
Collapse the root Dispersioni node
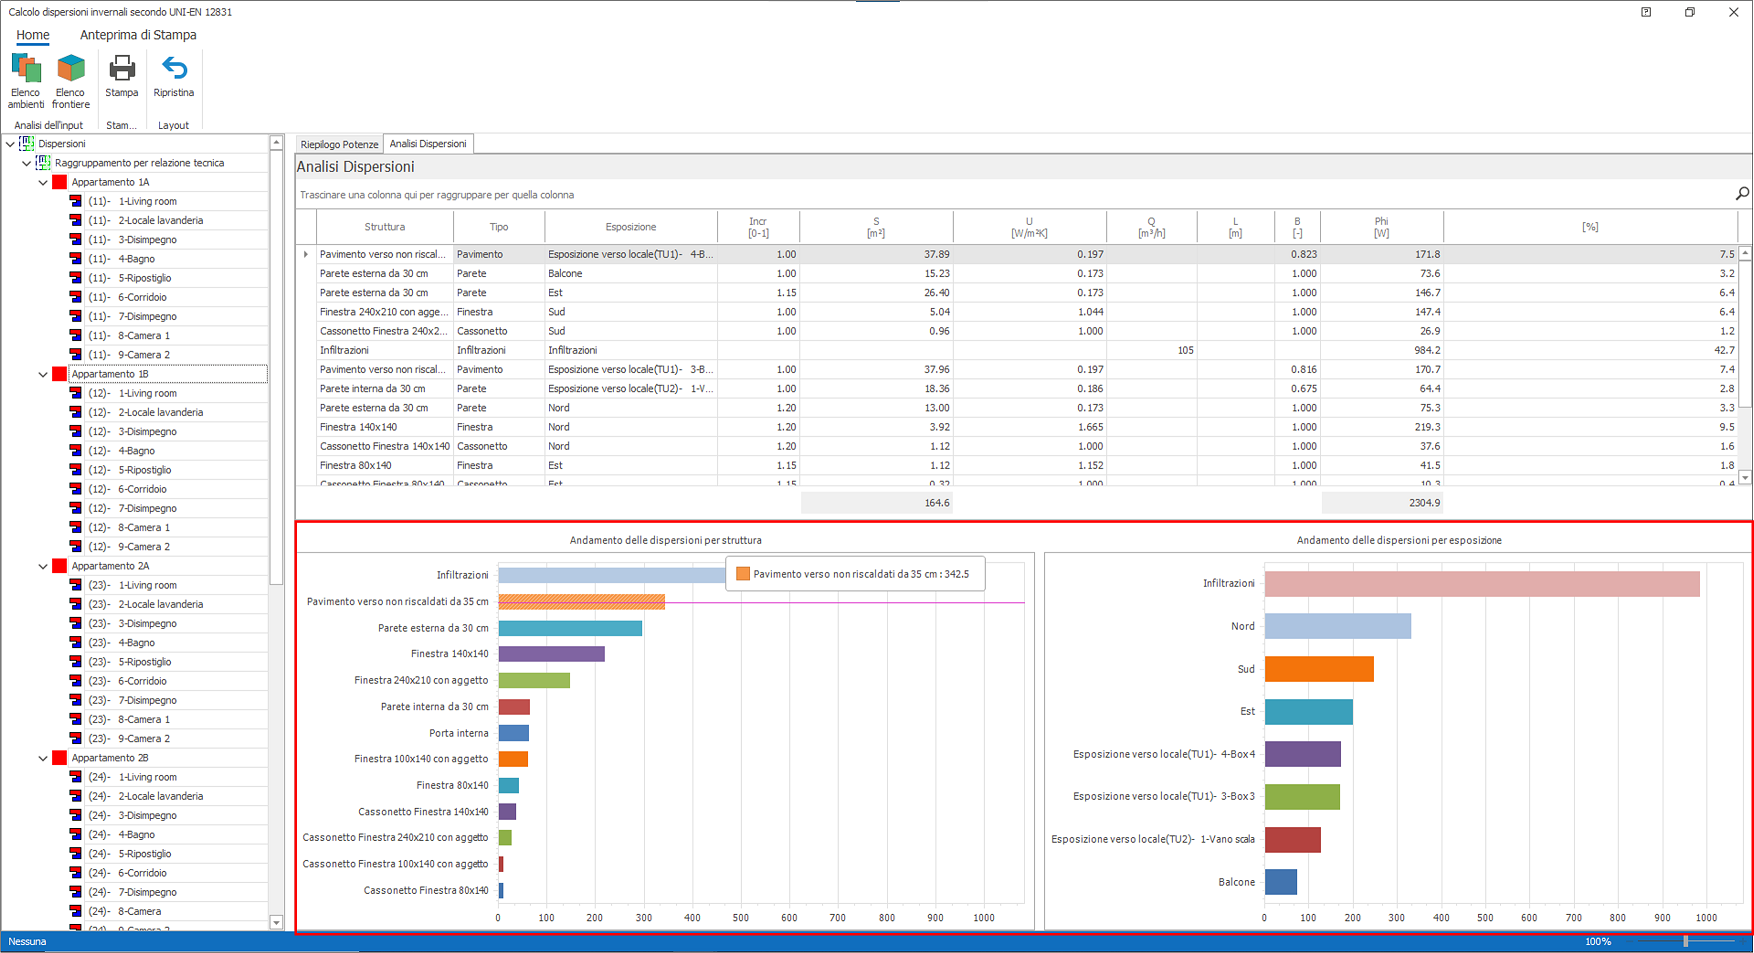point(10,144)
